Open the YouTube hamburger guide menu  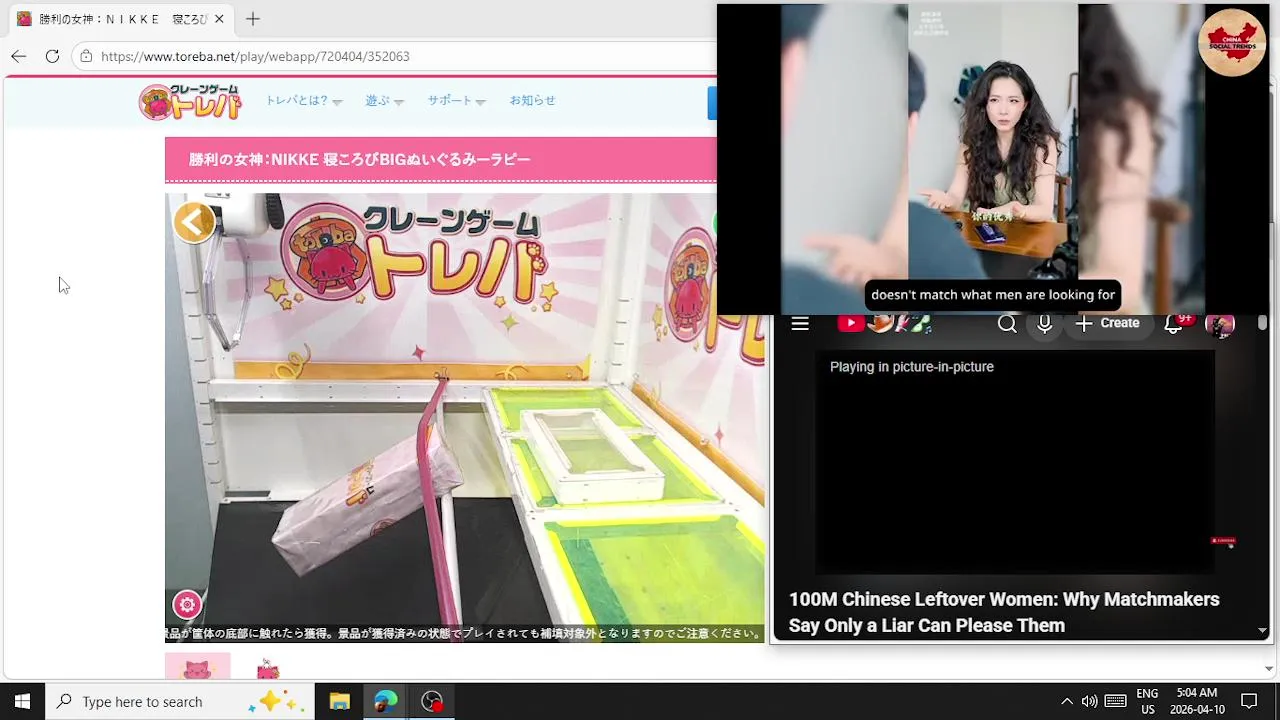click(800, 323)
